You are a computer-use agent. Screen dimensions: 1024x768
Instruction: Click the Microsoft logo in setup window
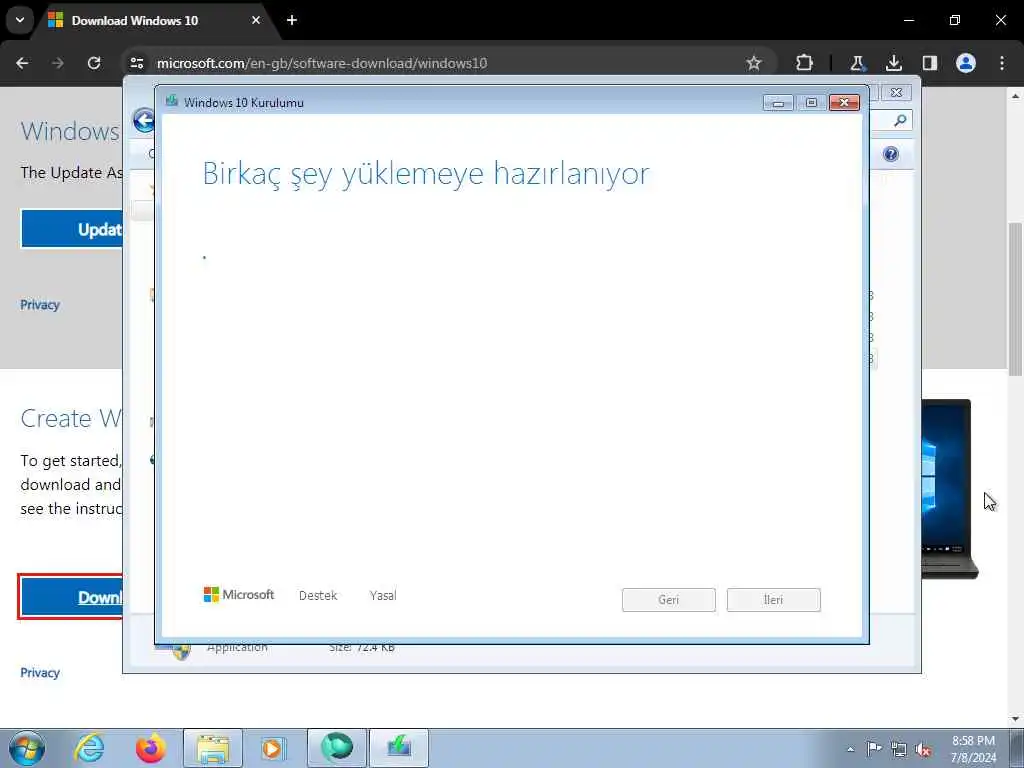239,594
